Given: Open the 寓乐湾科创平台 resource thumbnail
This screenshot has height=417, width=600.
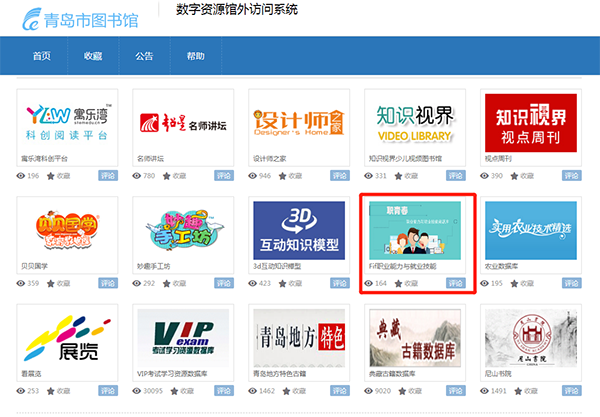Looking at the screenshot, I should [67, 122].
